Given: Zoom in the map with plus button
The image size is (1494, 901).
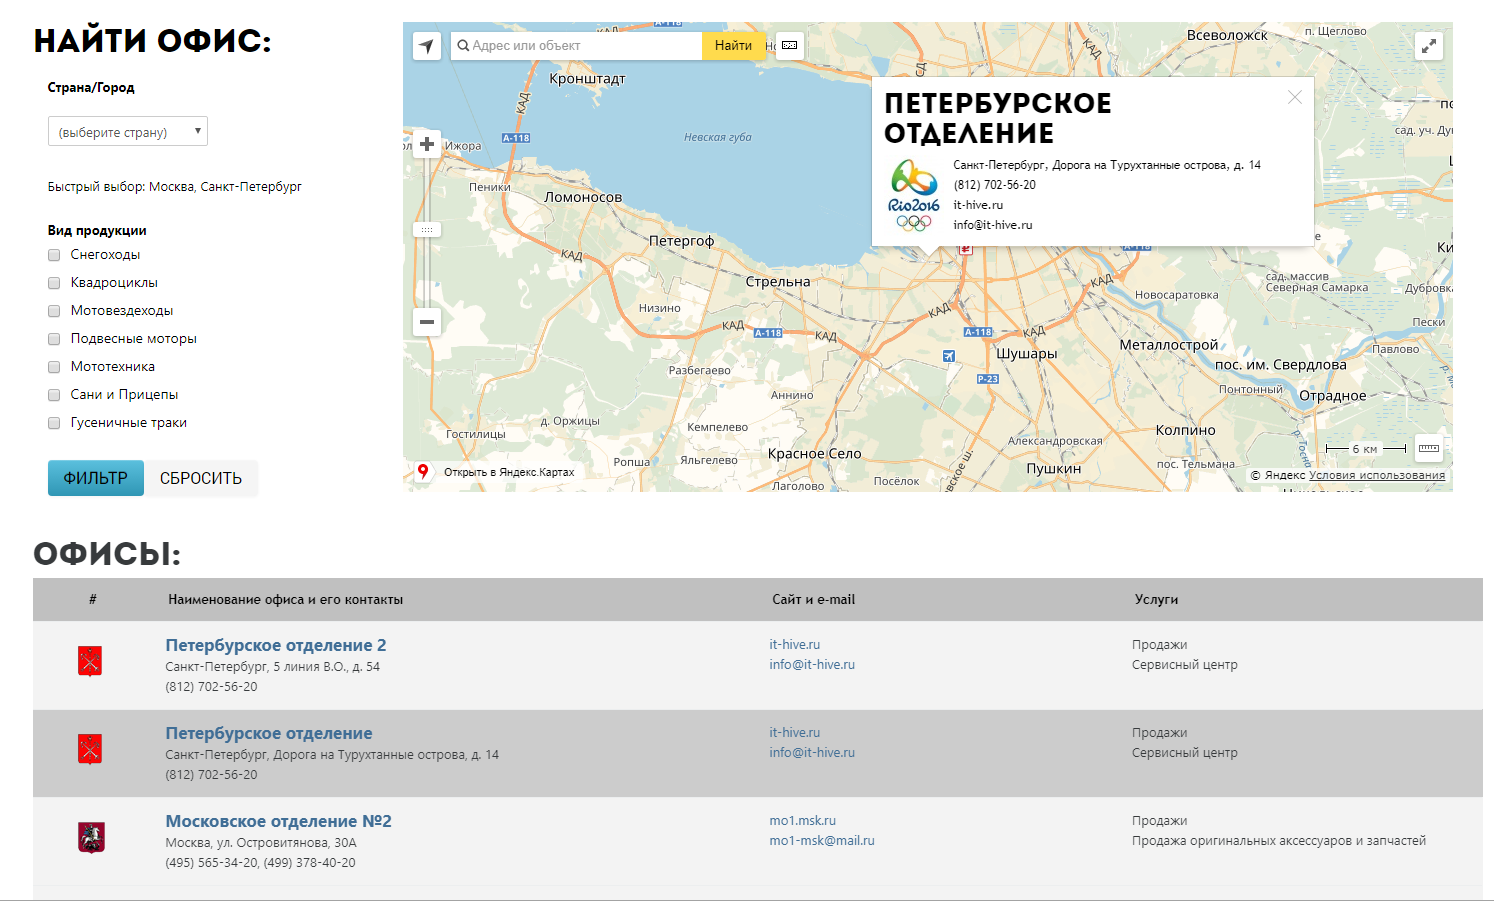Looking at the screenshot, I should tap(427, 144).
